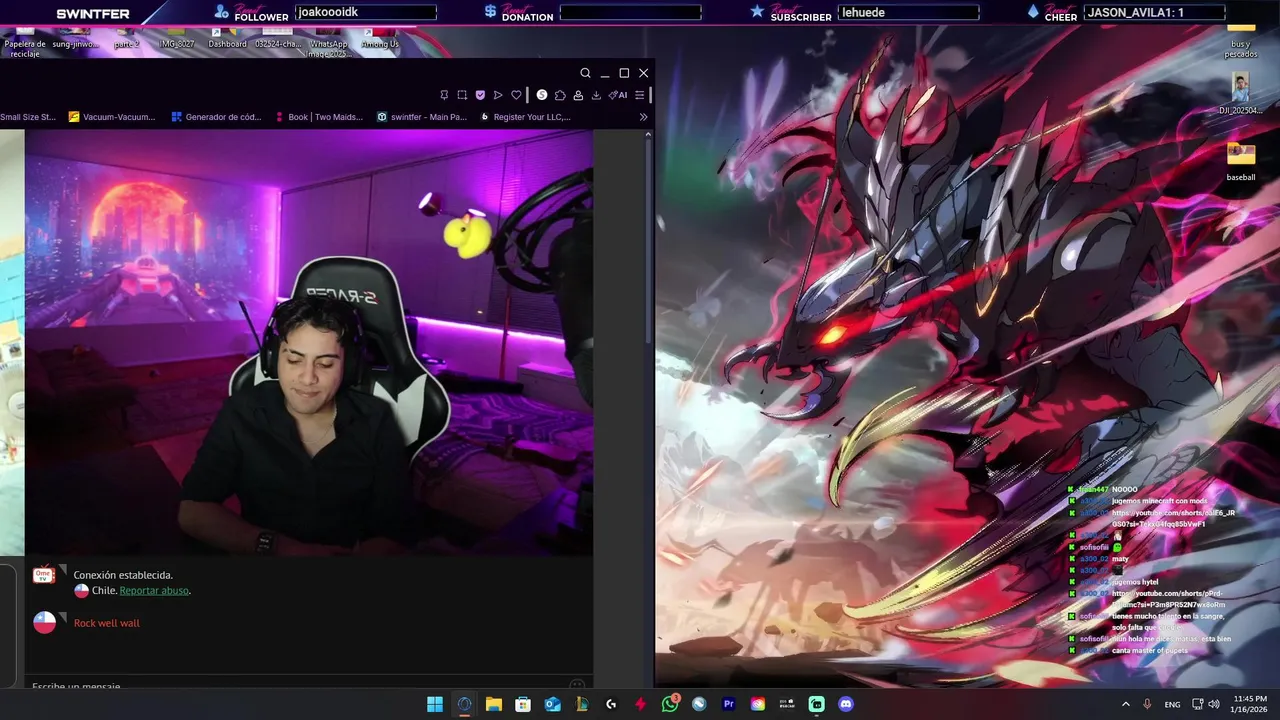Viewport: 1280px width, 720px height.
Task: Click the SWINTFER overlay logo
Action: 93,14
